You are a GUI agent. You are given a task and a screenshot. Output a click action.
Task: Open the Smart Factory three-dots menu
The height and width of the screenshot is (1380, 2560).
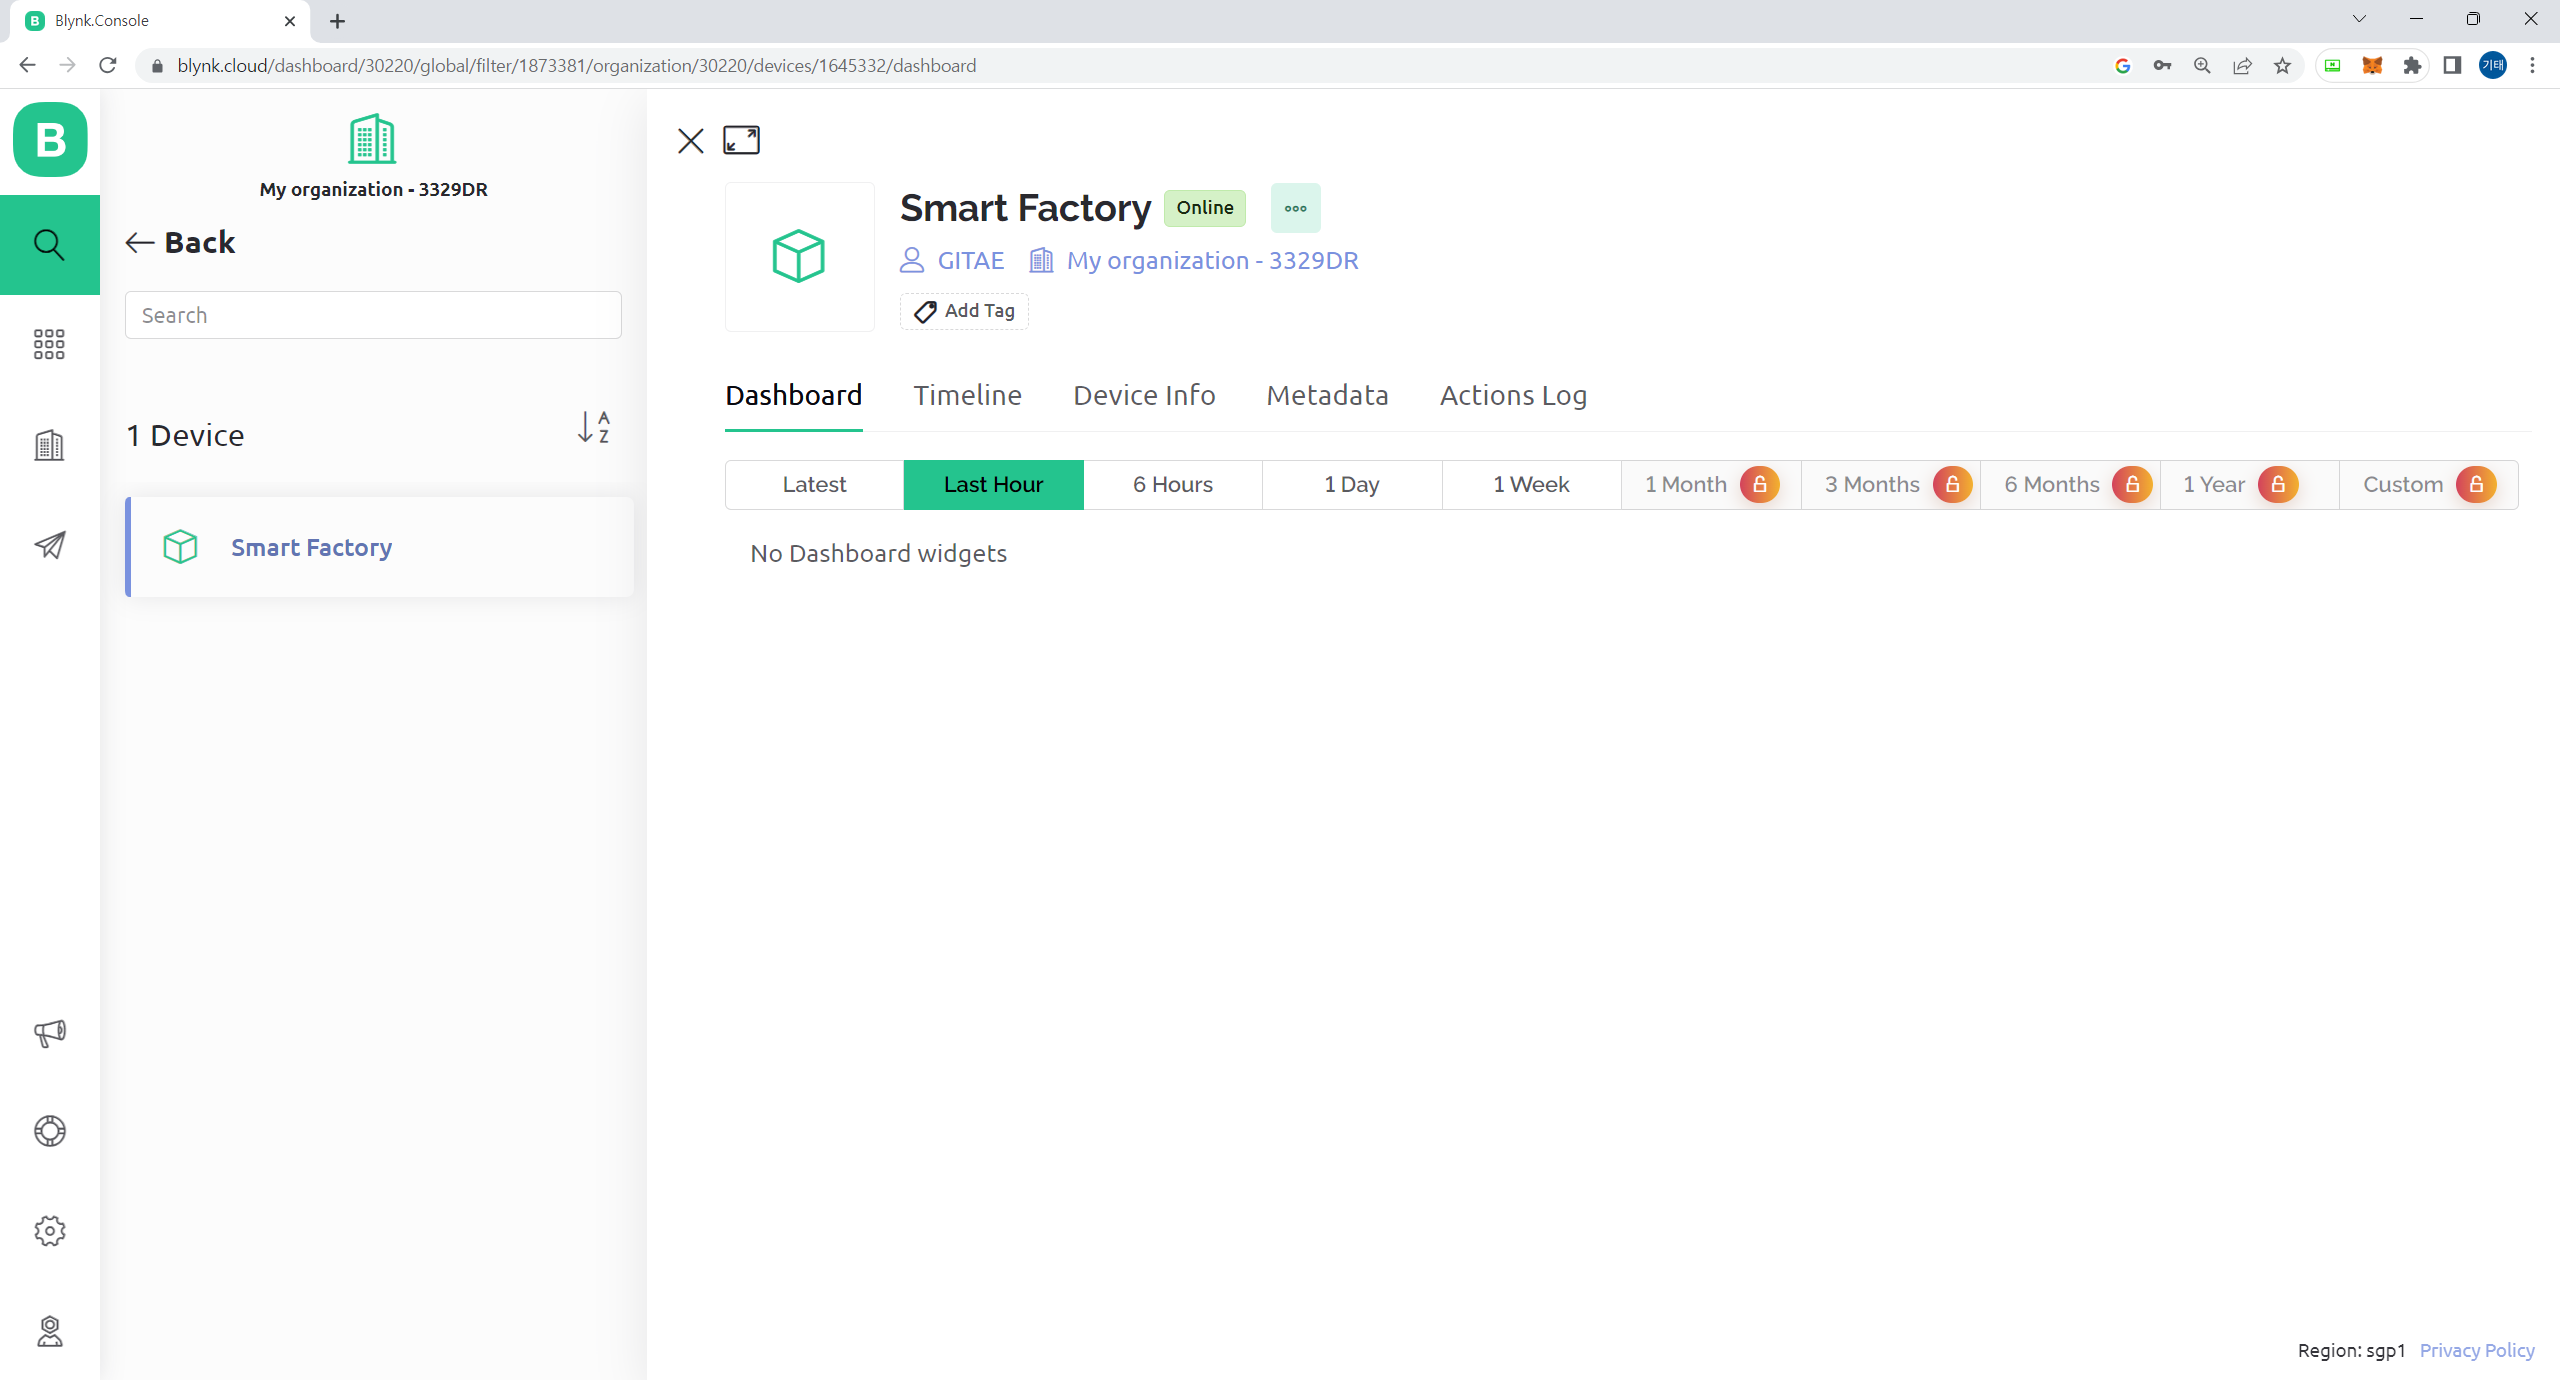(x=1295, y=208)
